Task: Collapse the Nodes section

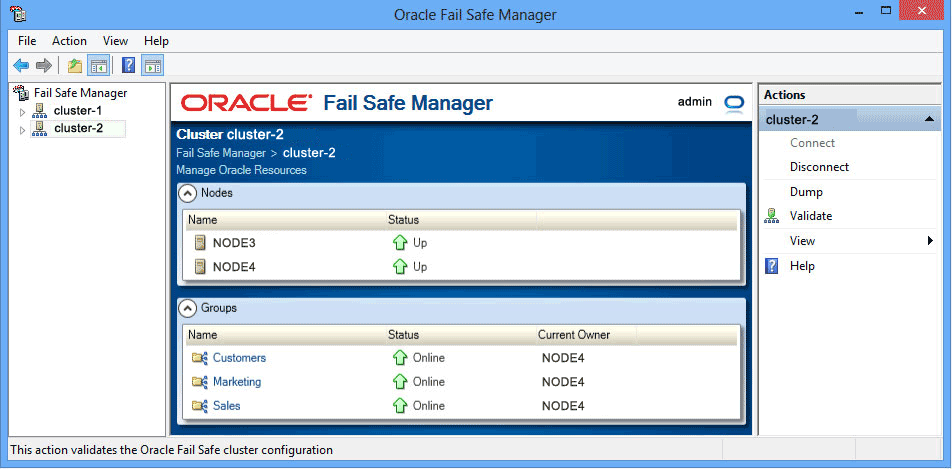Action: (189, 194)
